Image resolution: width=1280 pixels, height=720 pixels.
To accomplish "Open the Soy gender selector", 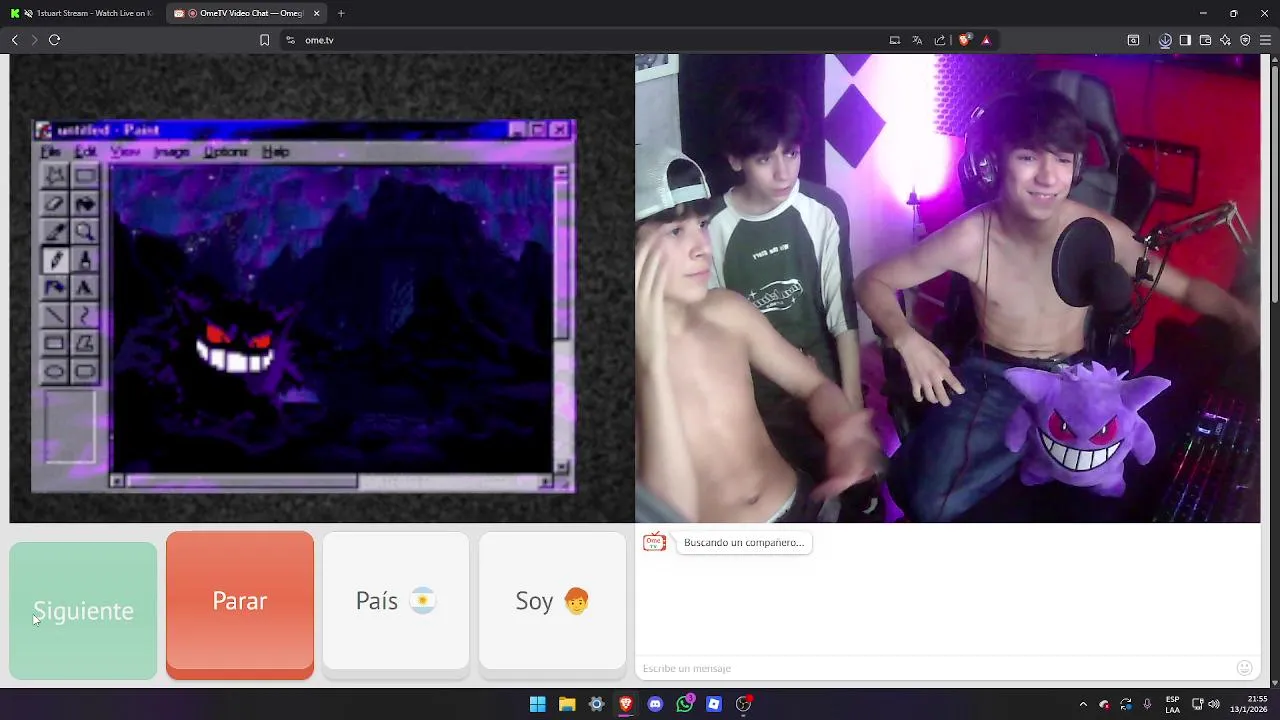I will click(552, 600).
